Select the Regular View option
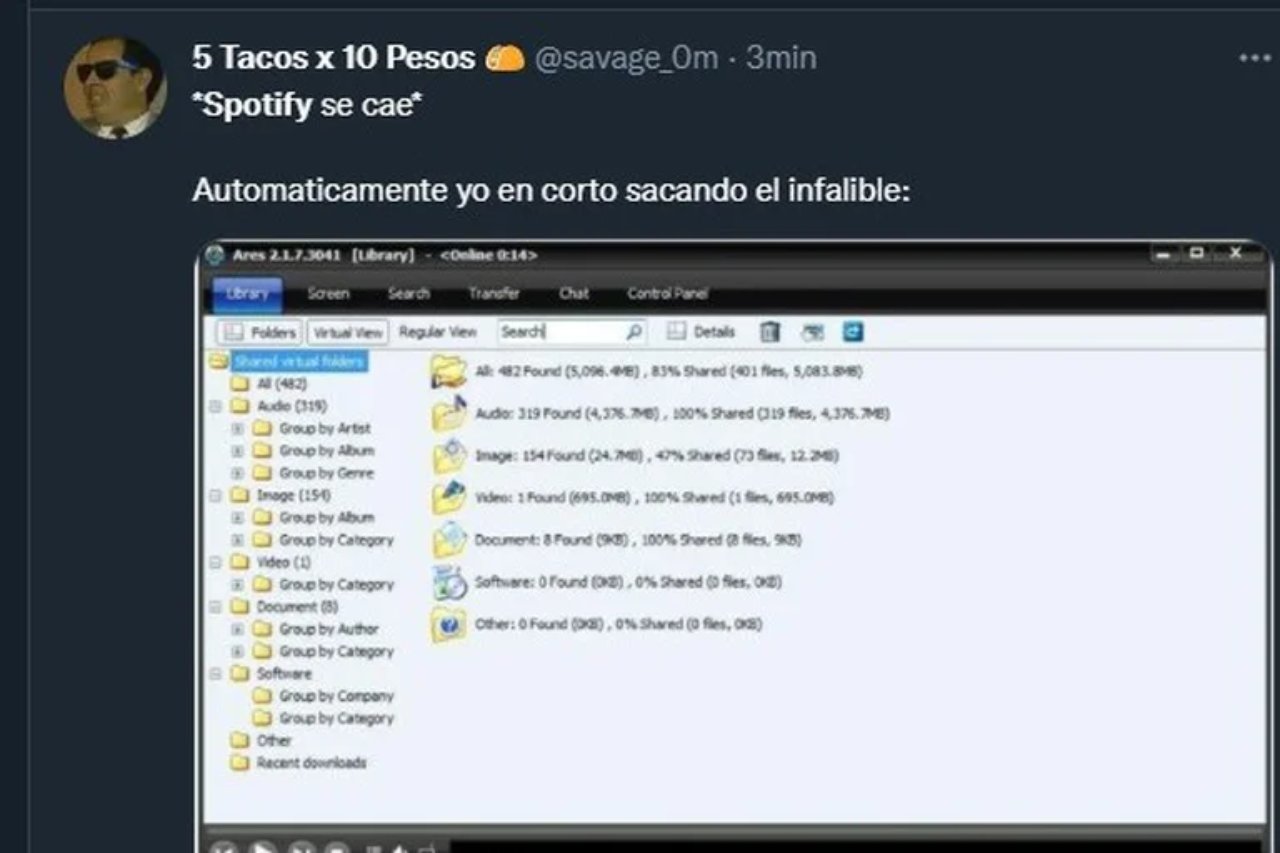Image resolution: width=1280 pixels, height=853 pixels. tap(438, 332)
